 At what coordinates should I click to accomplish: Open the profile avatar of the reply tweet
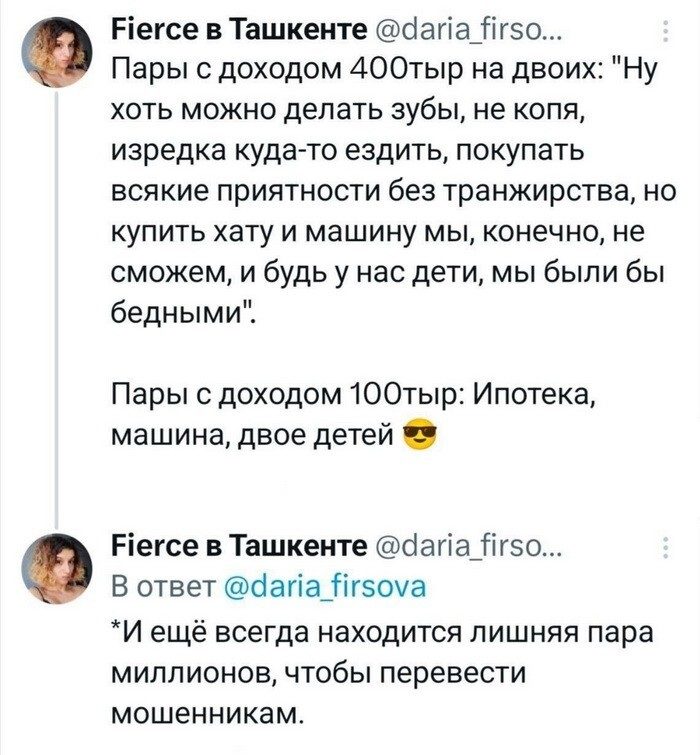(58, 568)
